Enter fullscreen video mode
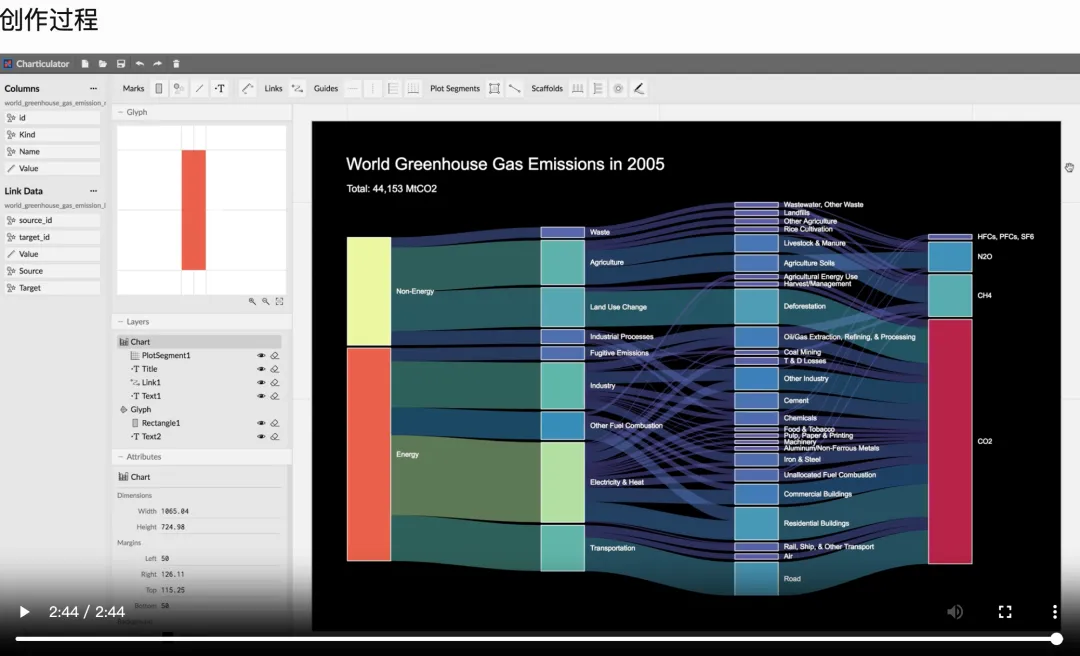Viewport: 1080px width, 656px height. (x=1005, y=612)
